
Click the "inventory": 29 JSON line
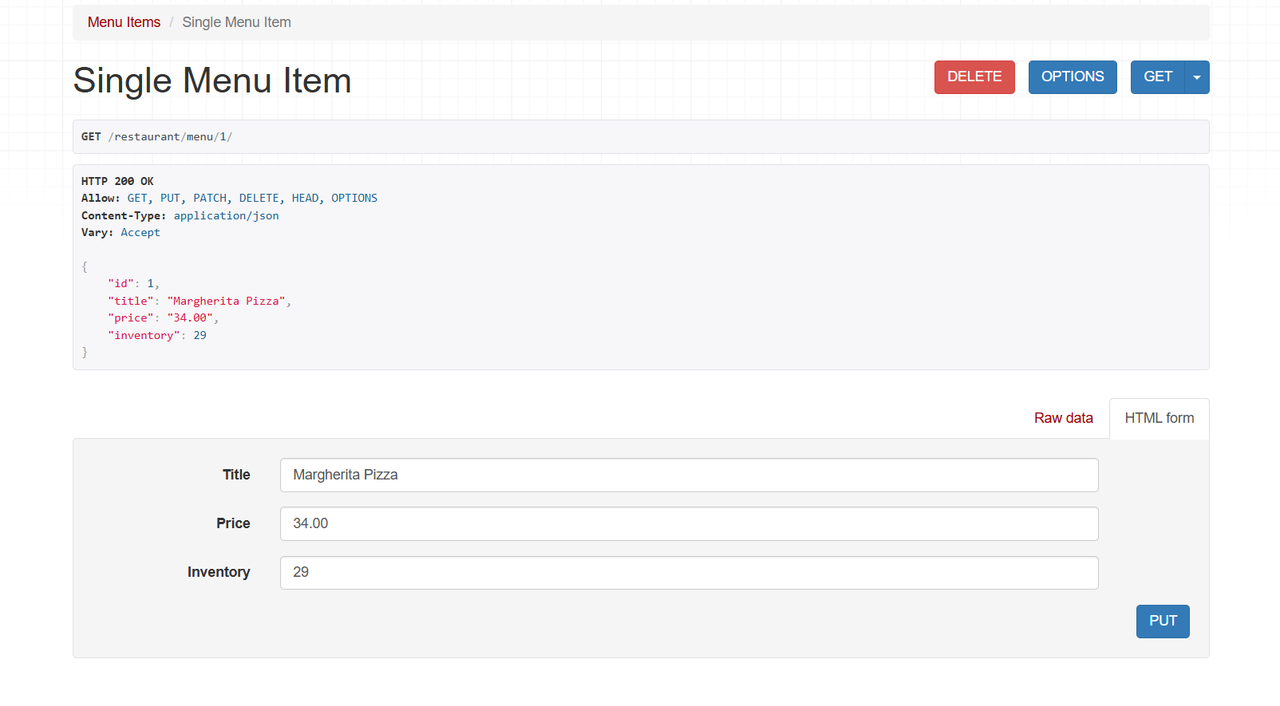(x=157, y=335)
